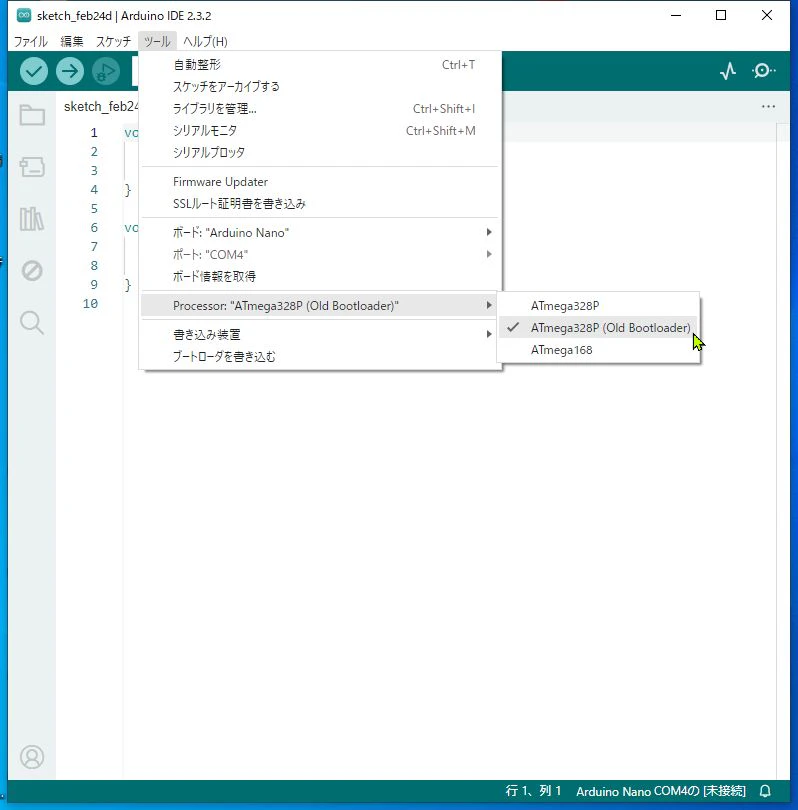The image size is (798, 810).
Task: Click line number 5 in gutter
Action: pyautogui.click(x=94, y=208)
